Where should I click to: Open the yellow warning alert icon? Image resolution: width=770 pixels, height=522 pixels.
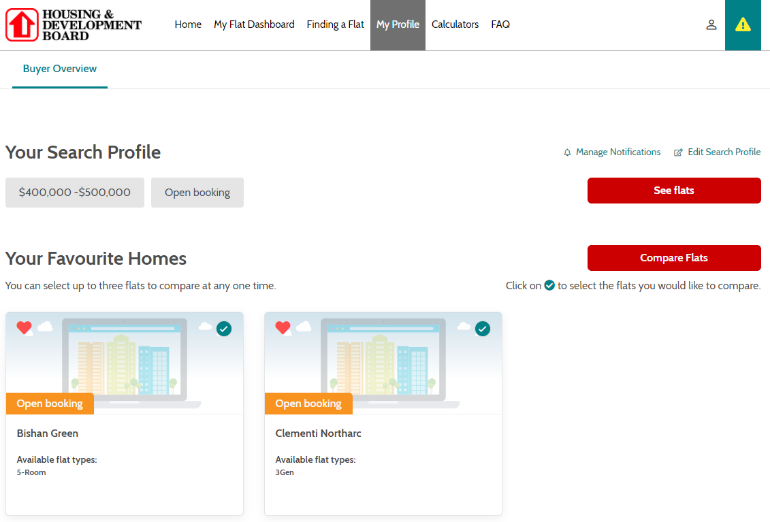click(742, 25)
